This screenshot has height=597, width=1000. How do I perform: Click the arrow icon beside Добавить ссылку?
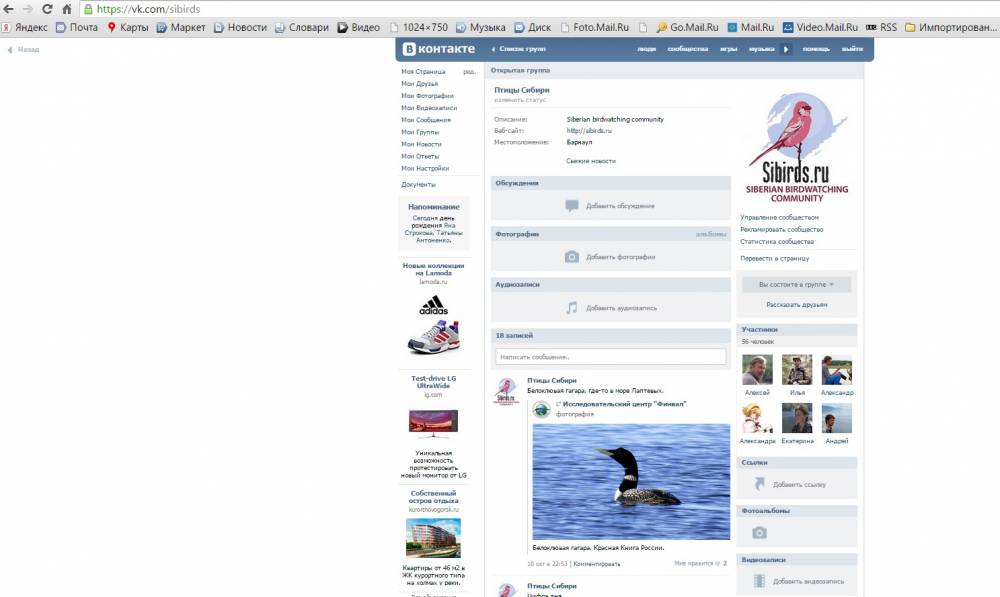click(x=759, y=484)
